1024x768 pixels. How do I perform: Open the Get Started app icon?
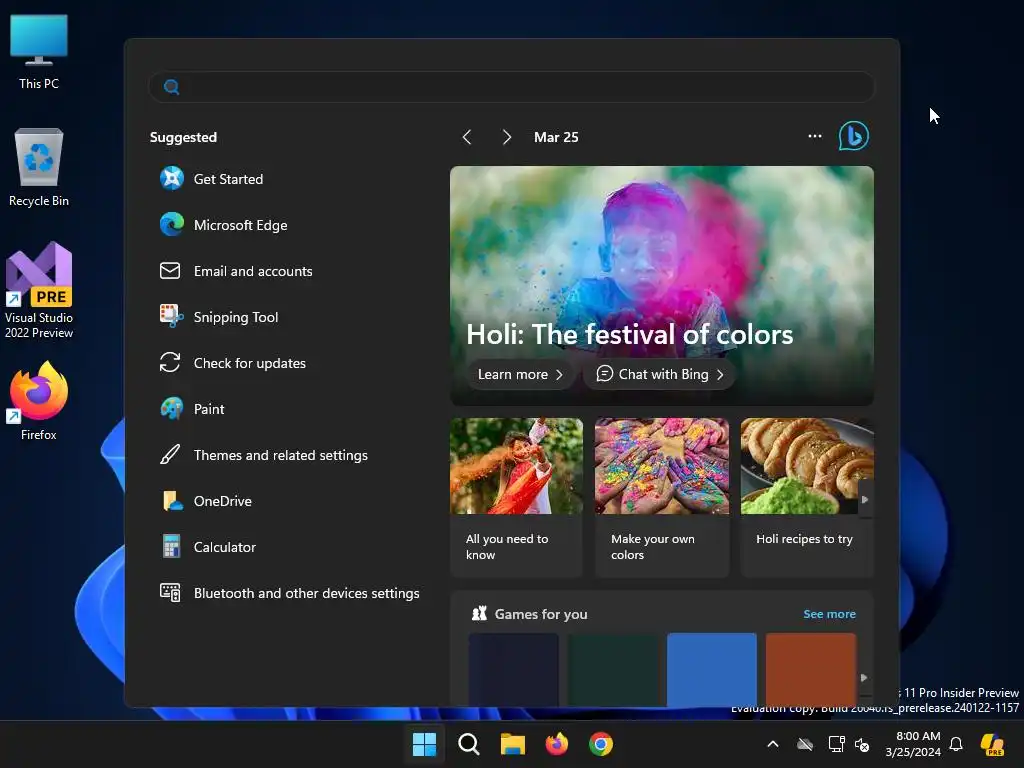pos(172,178)
